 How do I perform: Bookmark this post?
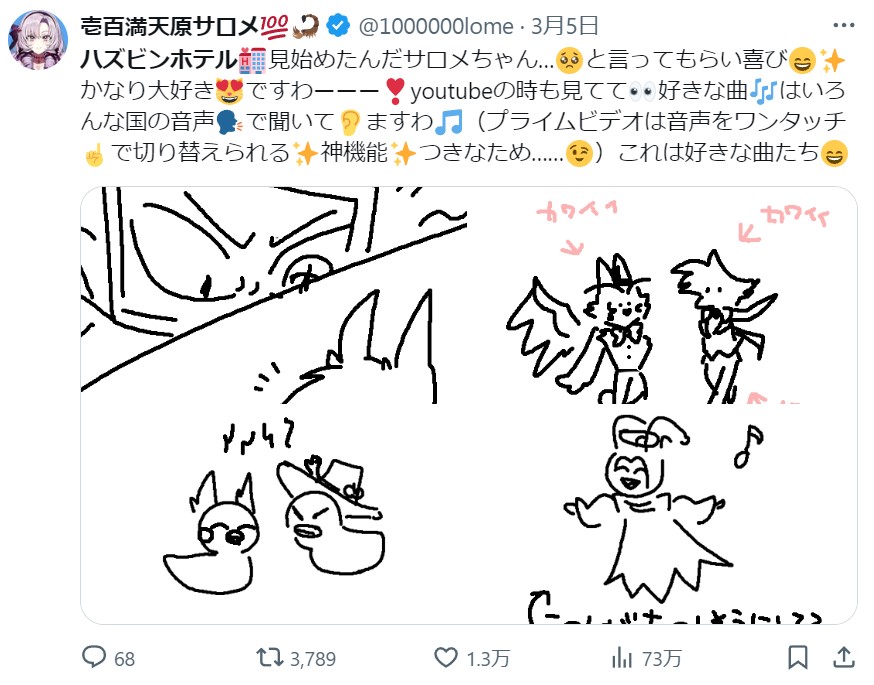pyautogui.click(x=798, y=658)
